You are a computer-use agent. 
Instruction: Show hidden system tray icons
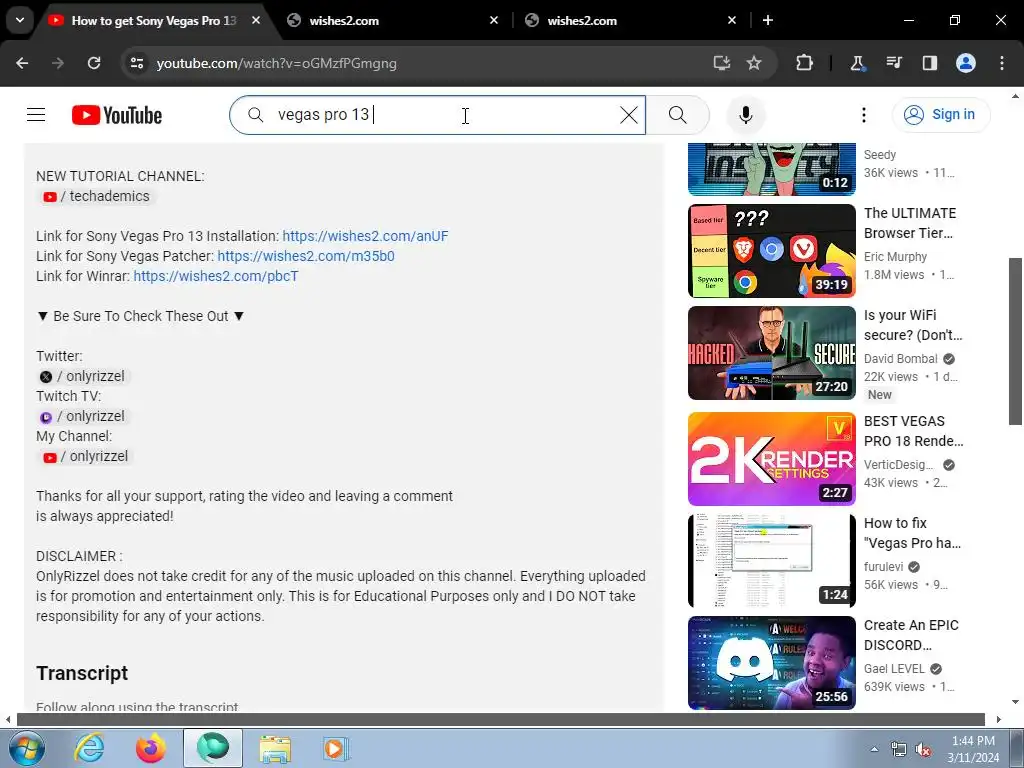(874, 749)
